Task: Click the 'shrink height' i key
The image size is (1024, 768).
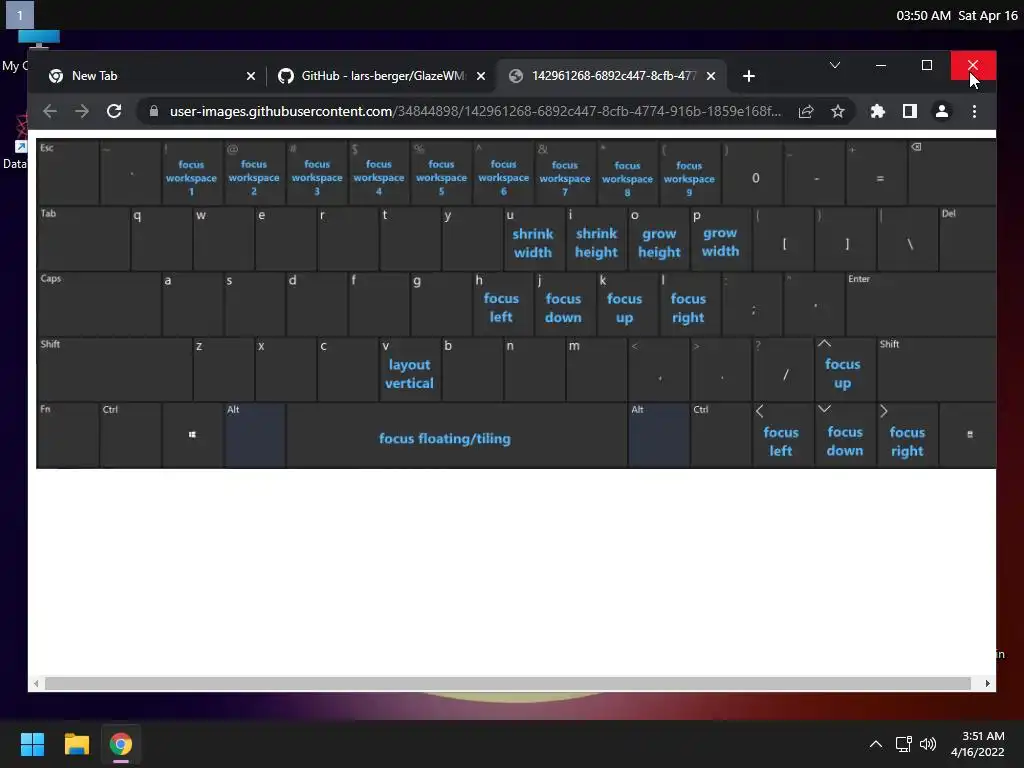Action: (x=596, y=238)
